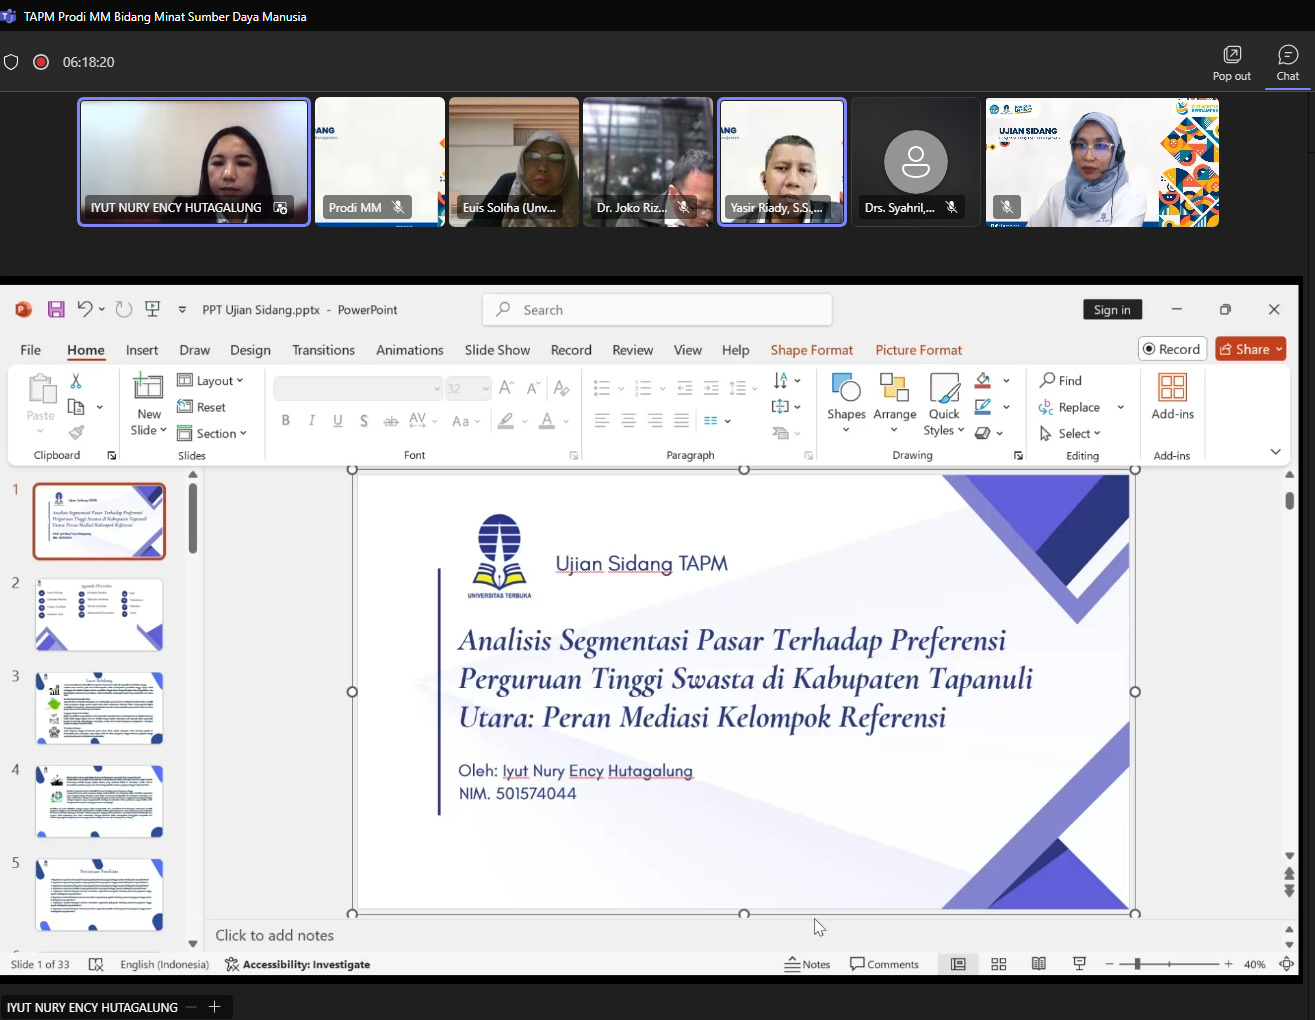Click the Save icon in PowerPoint title bar
Screen dimensions: 1315x1020
(x=56, y=310)
